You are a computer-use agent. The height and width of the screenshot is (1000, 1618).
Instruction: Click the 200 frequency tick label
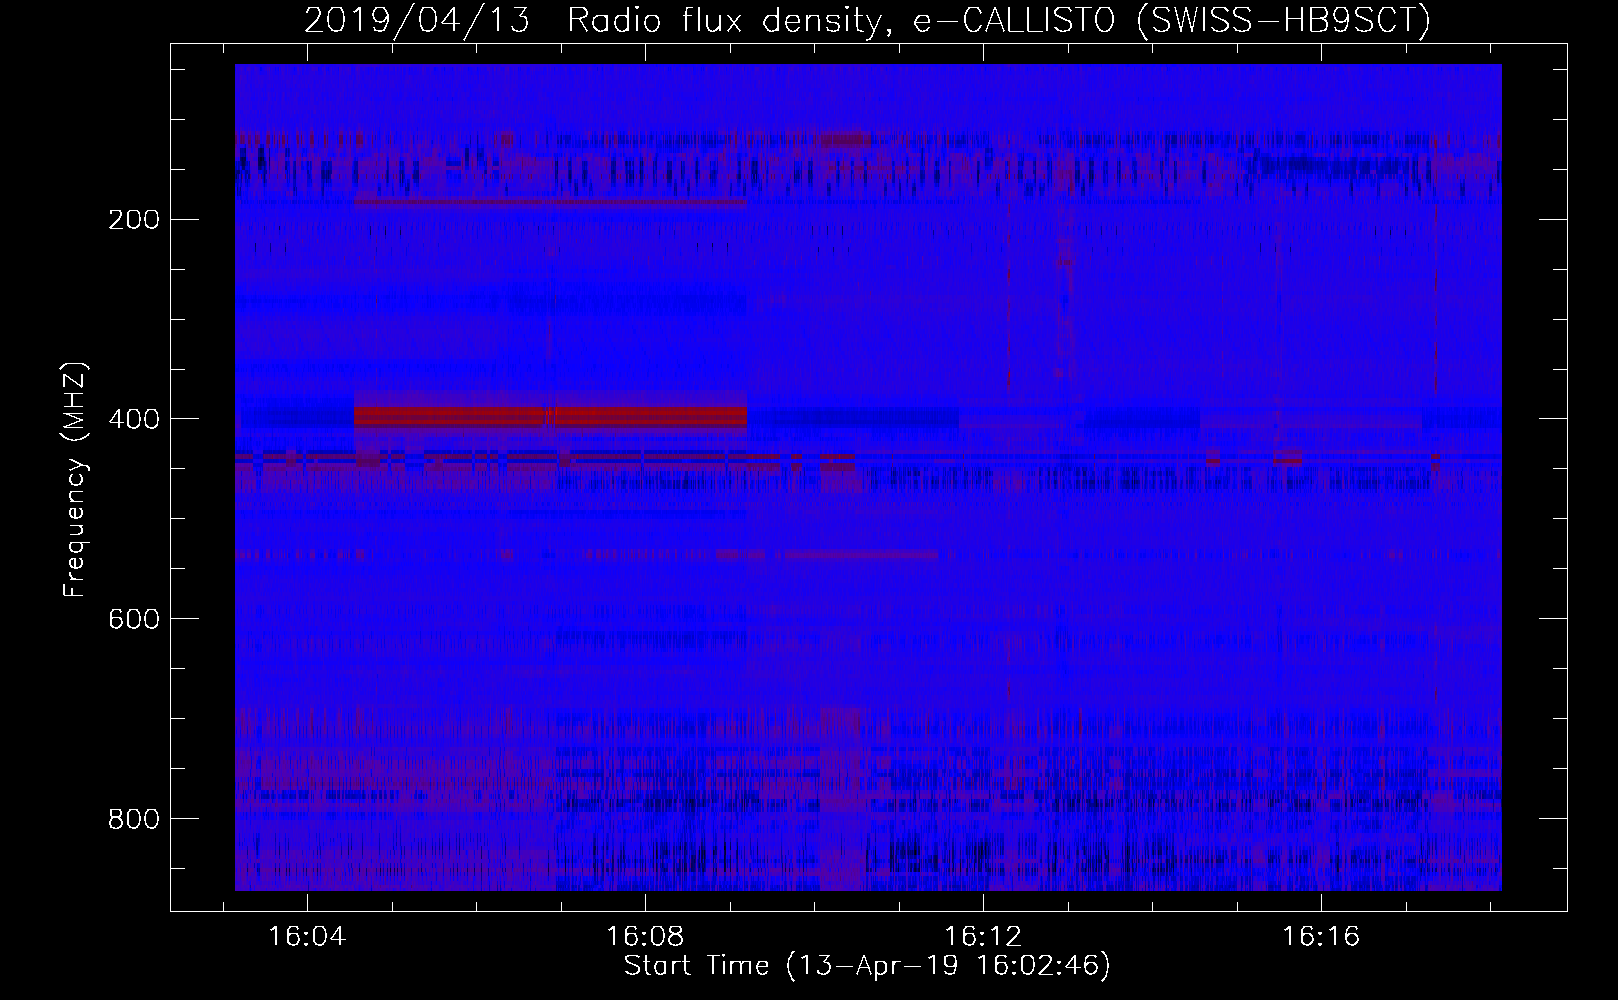(x=133, y=219)
